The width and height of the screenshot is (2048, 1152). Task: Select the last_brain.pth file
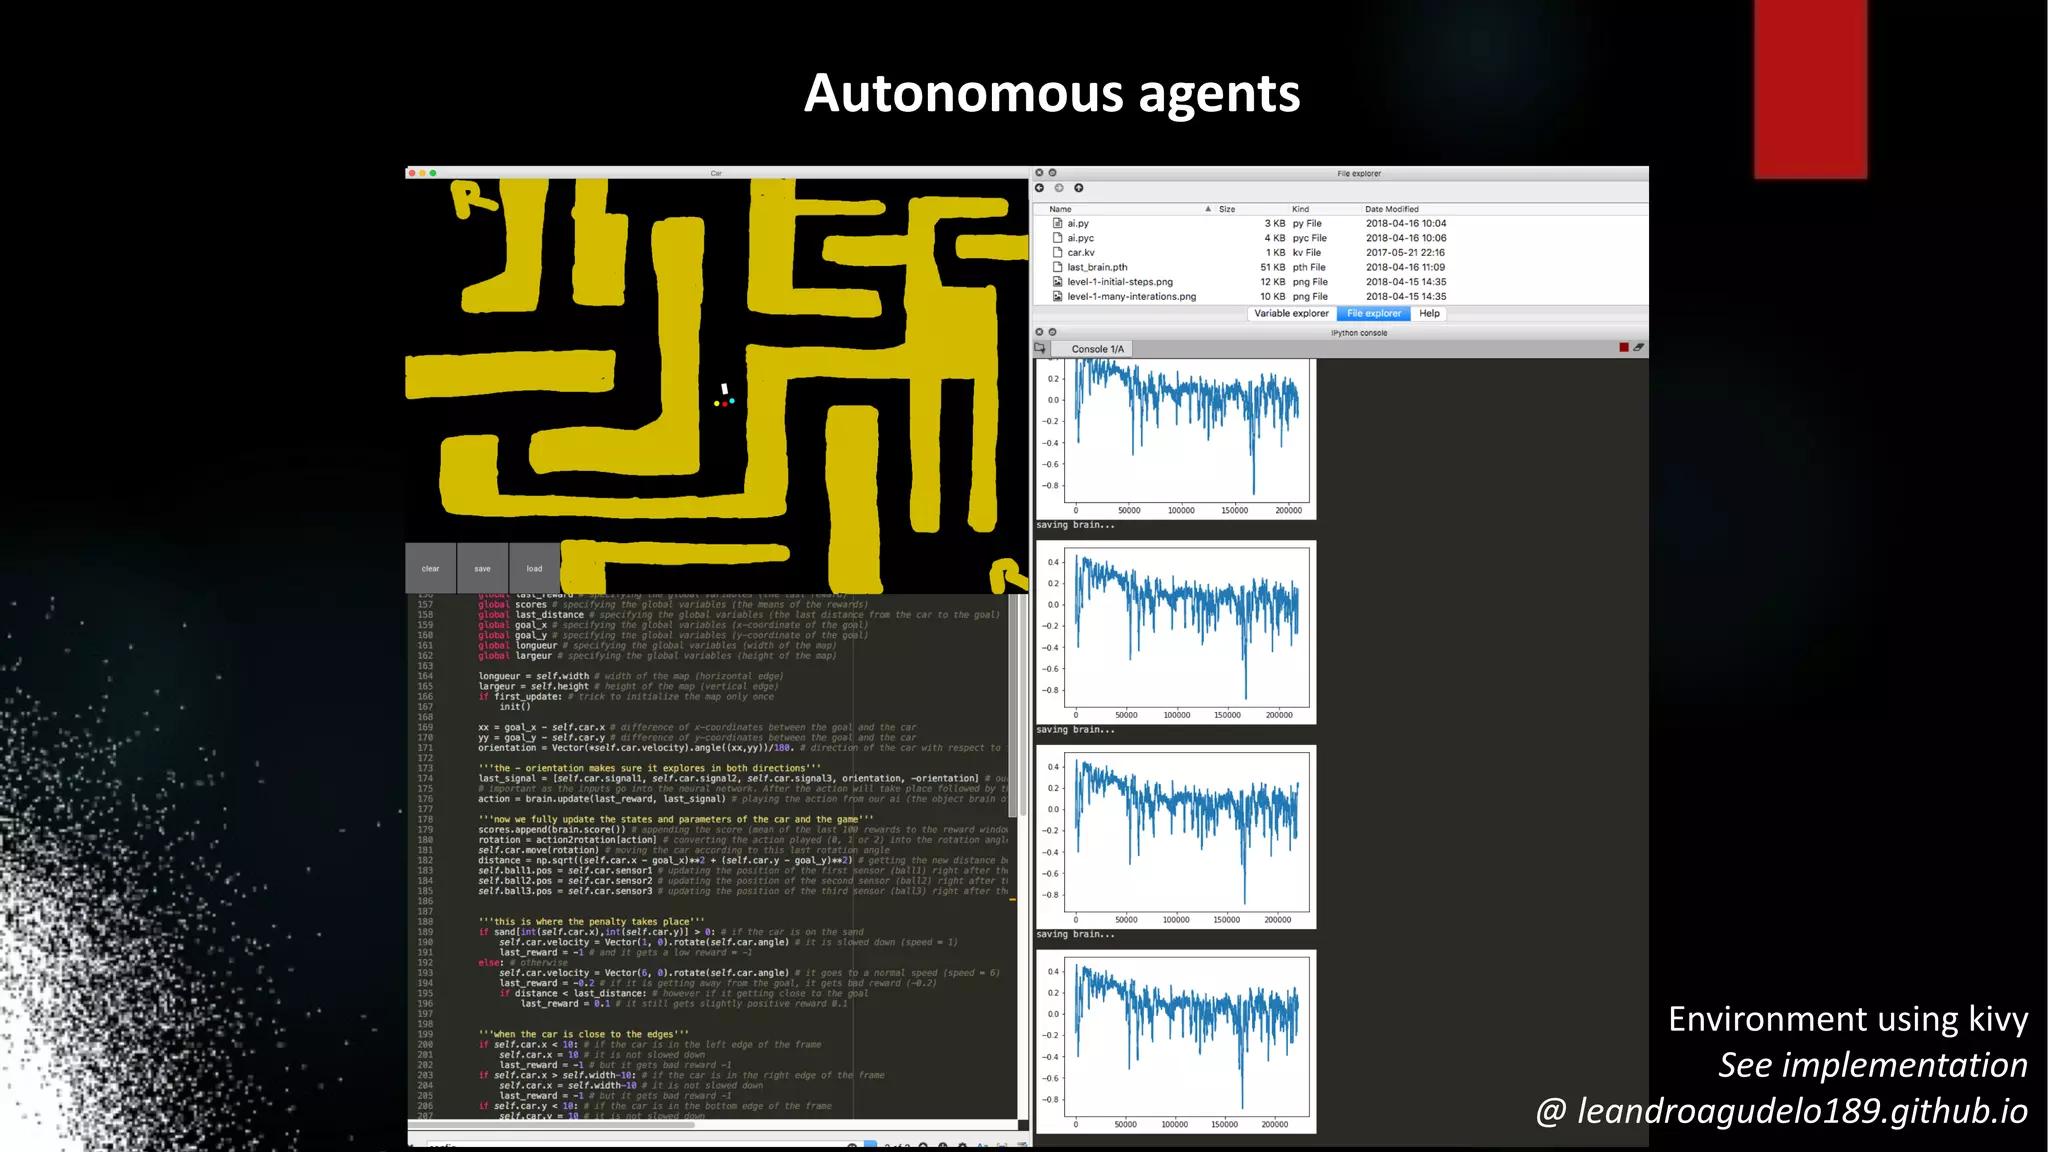coord(1096,267)
